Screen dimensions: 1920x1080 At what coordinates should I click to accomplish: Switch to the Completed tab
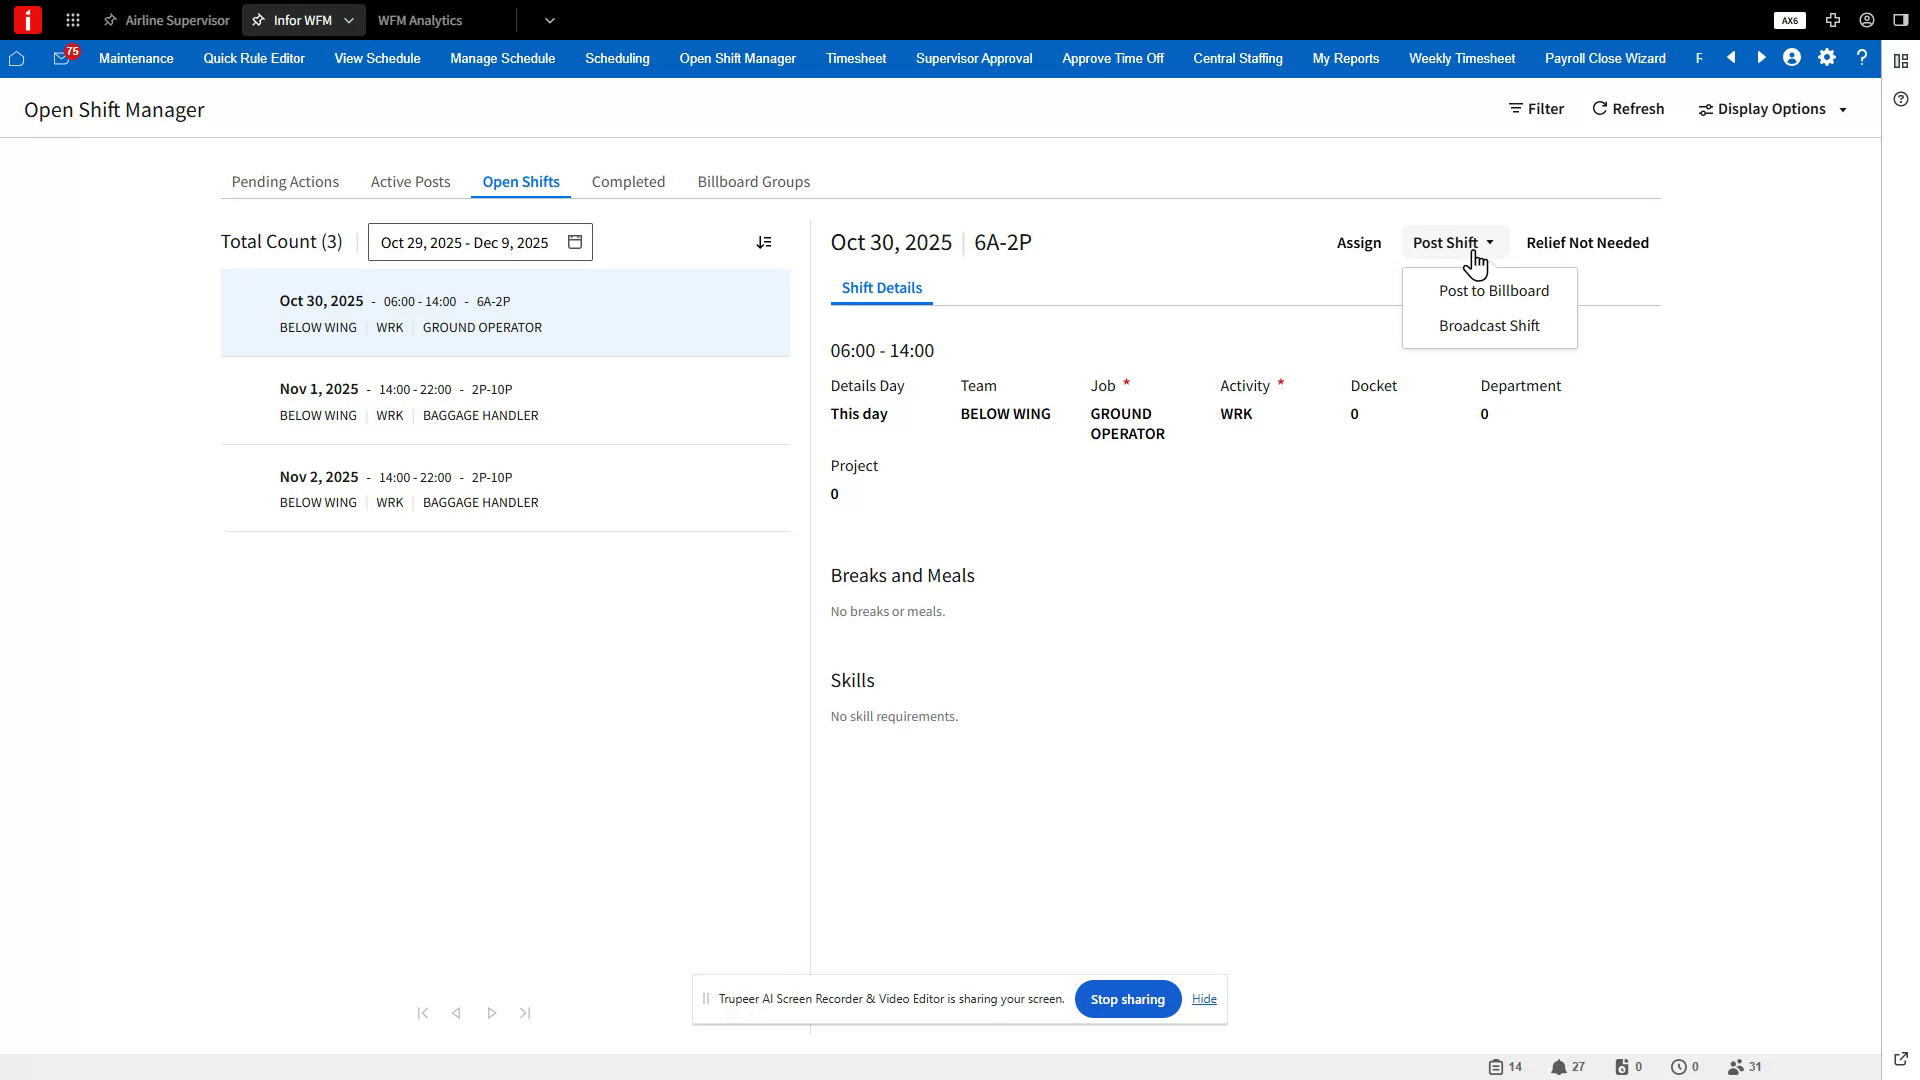[x=628, y=181]
